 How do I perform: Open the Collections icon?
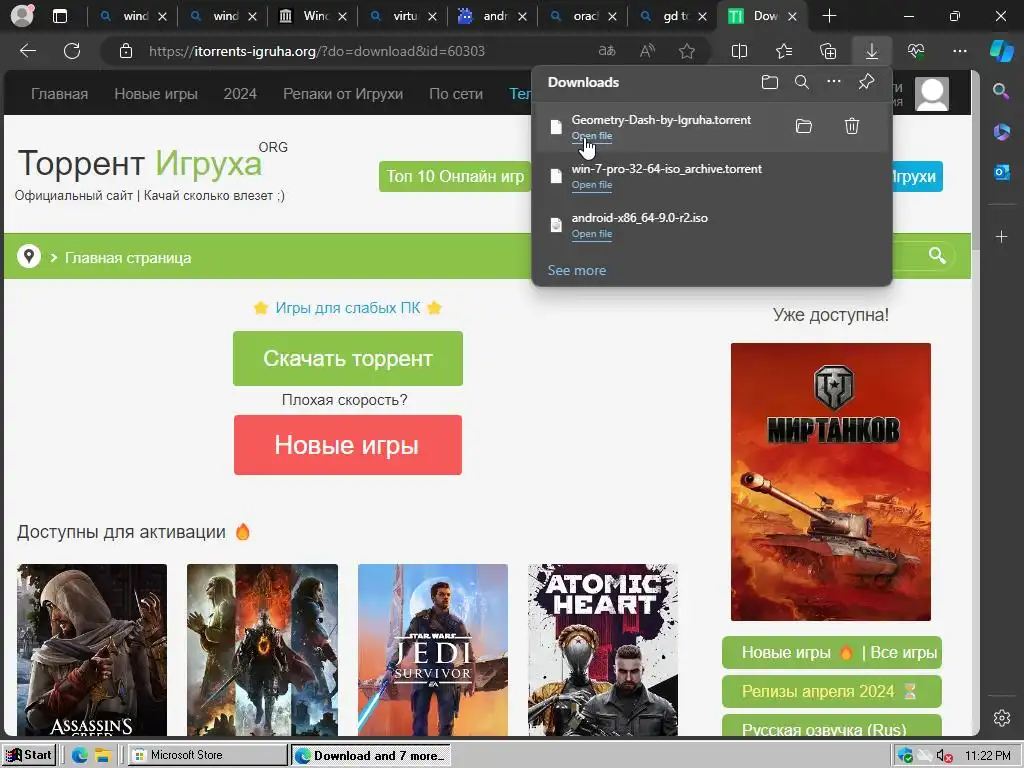coord(827,51)
